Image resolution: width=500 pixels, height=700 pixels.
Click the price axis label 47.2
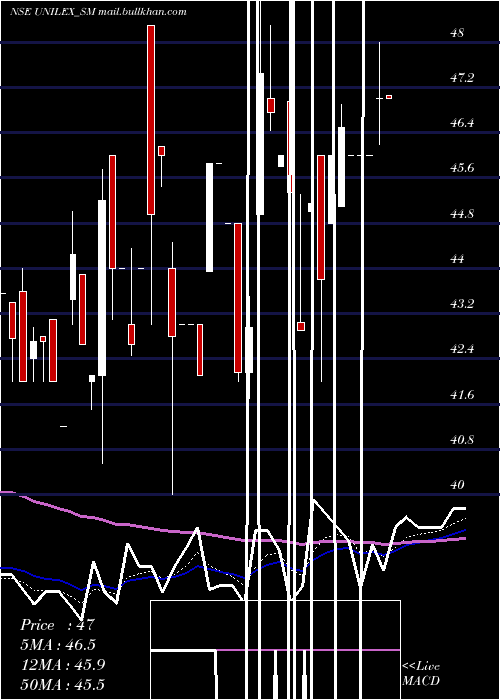462,78
